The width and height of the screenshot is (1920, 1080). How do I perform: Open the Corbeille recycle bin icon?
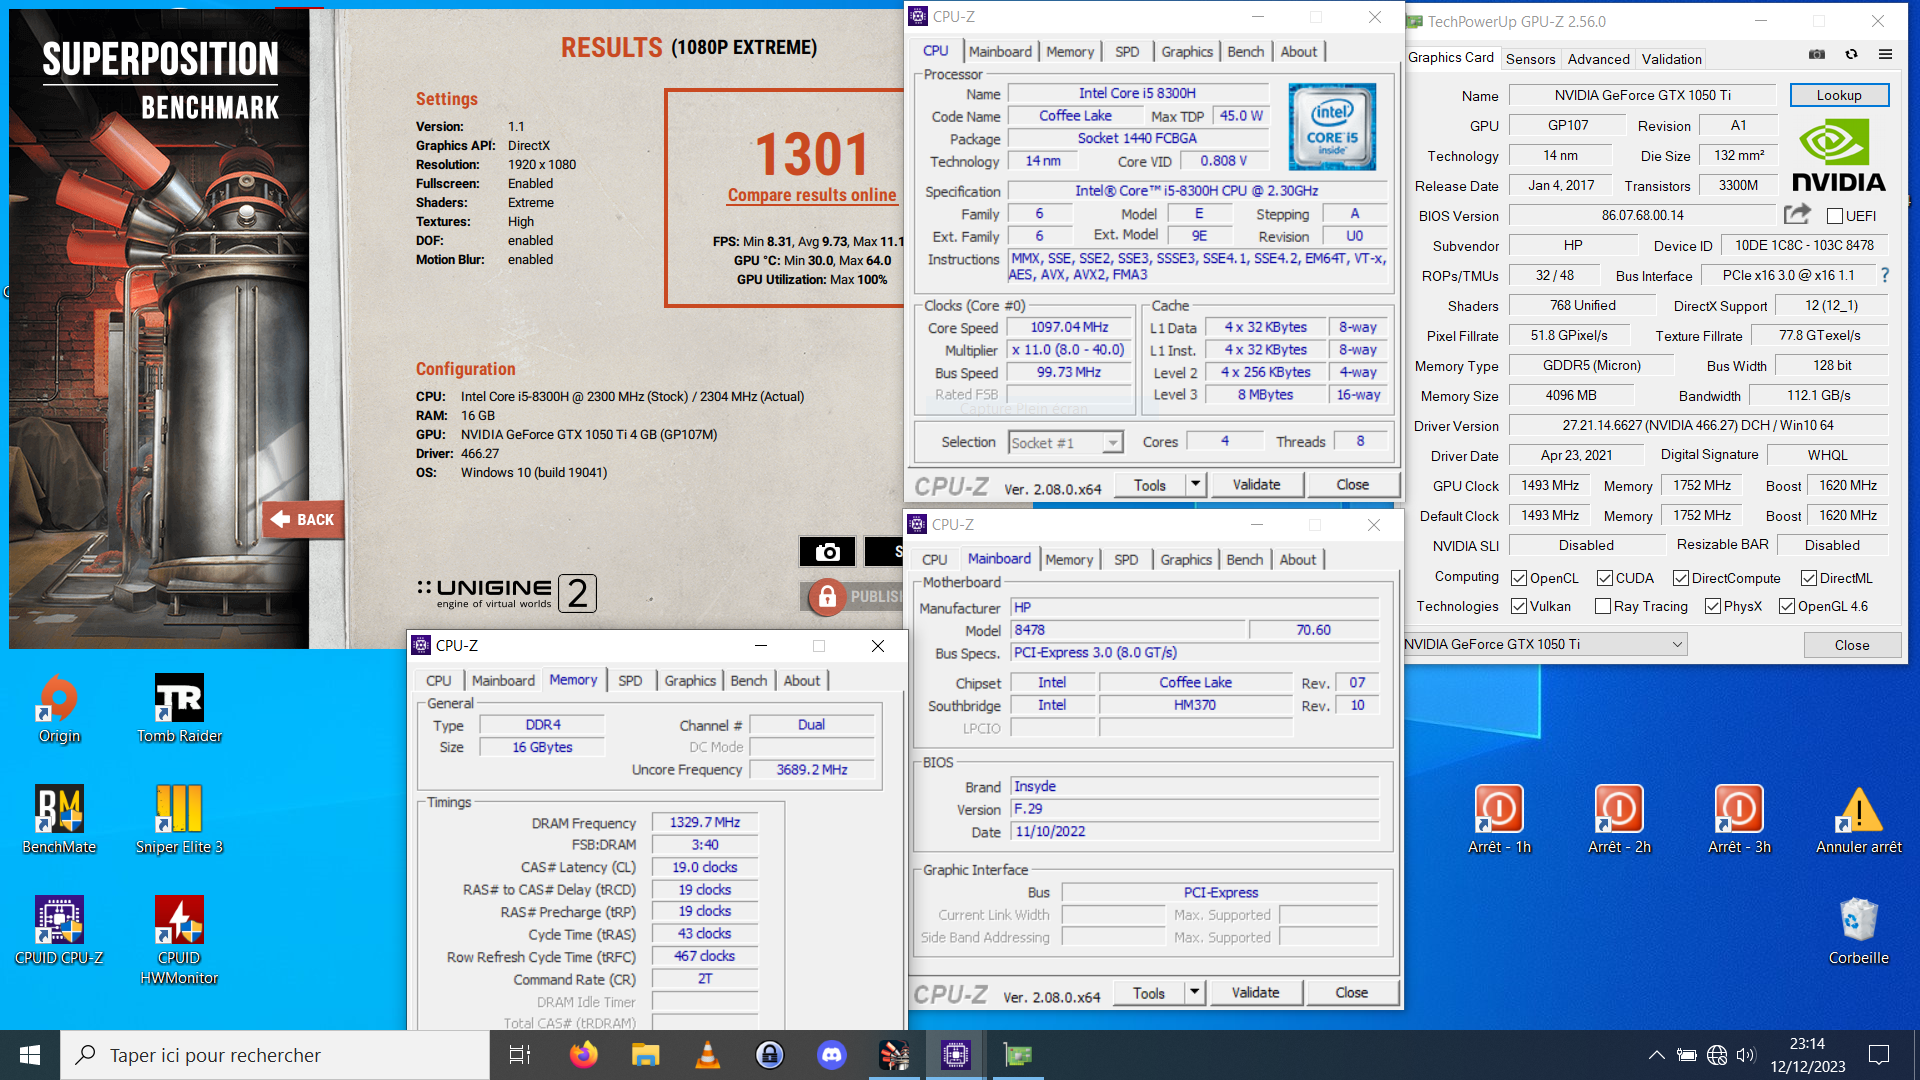click(x=1859, y=931)
